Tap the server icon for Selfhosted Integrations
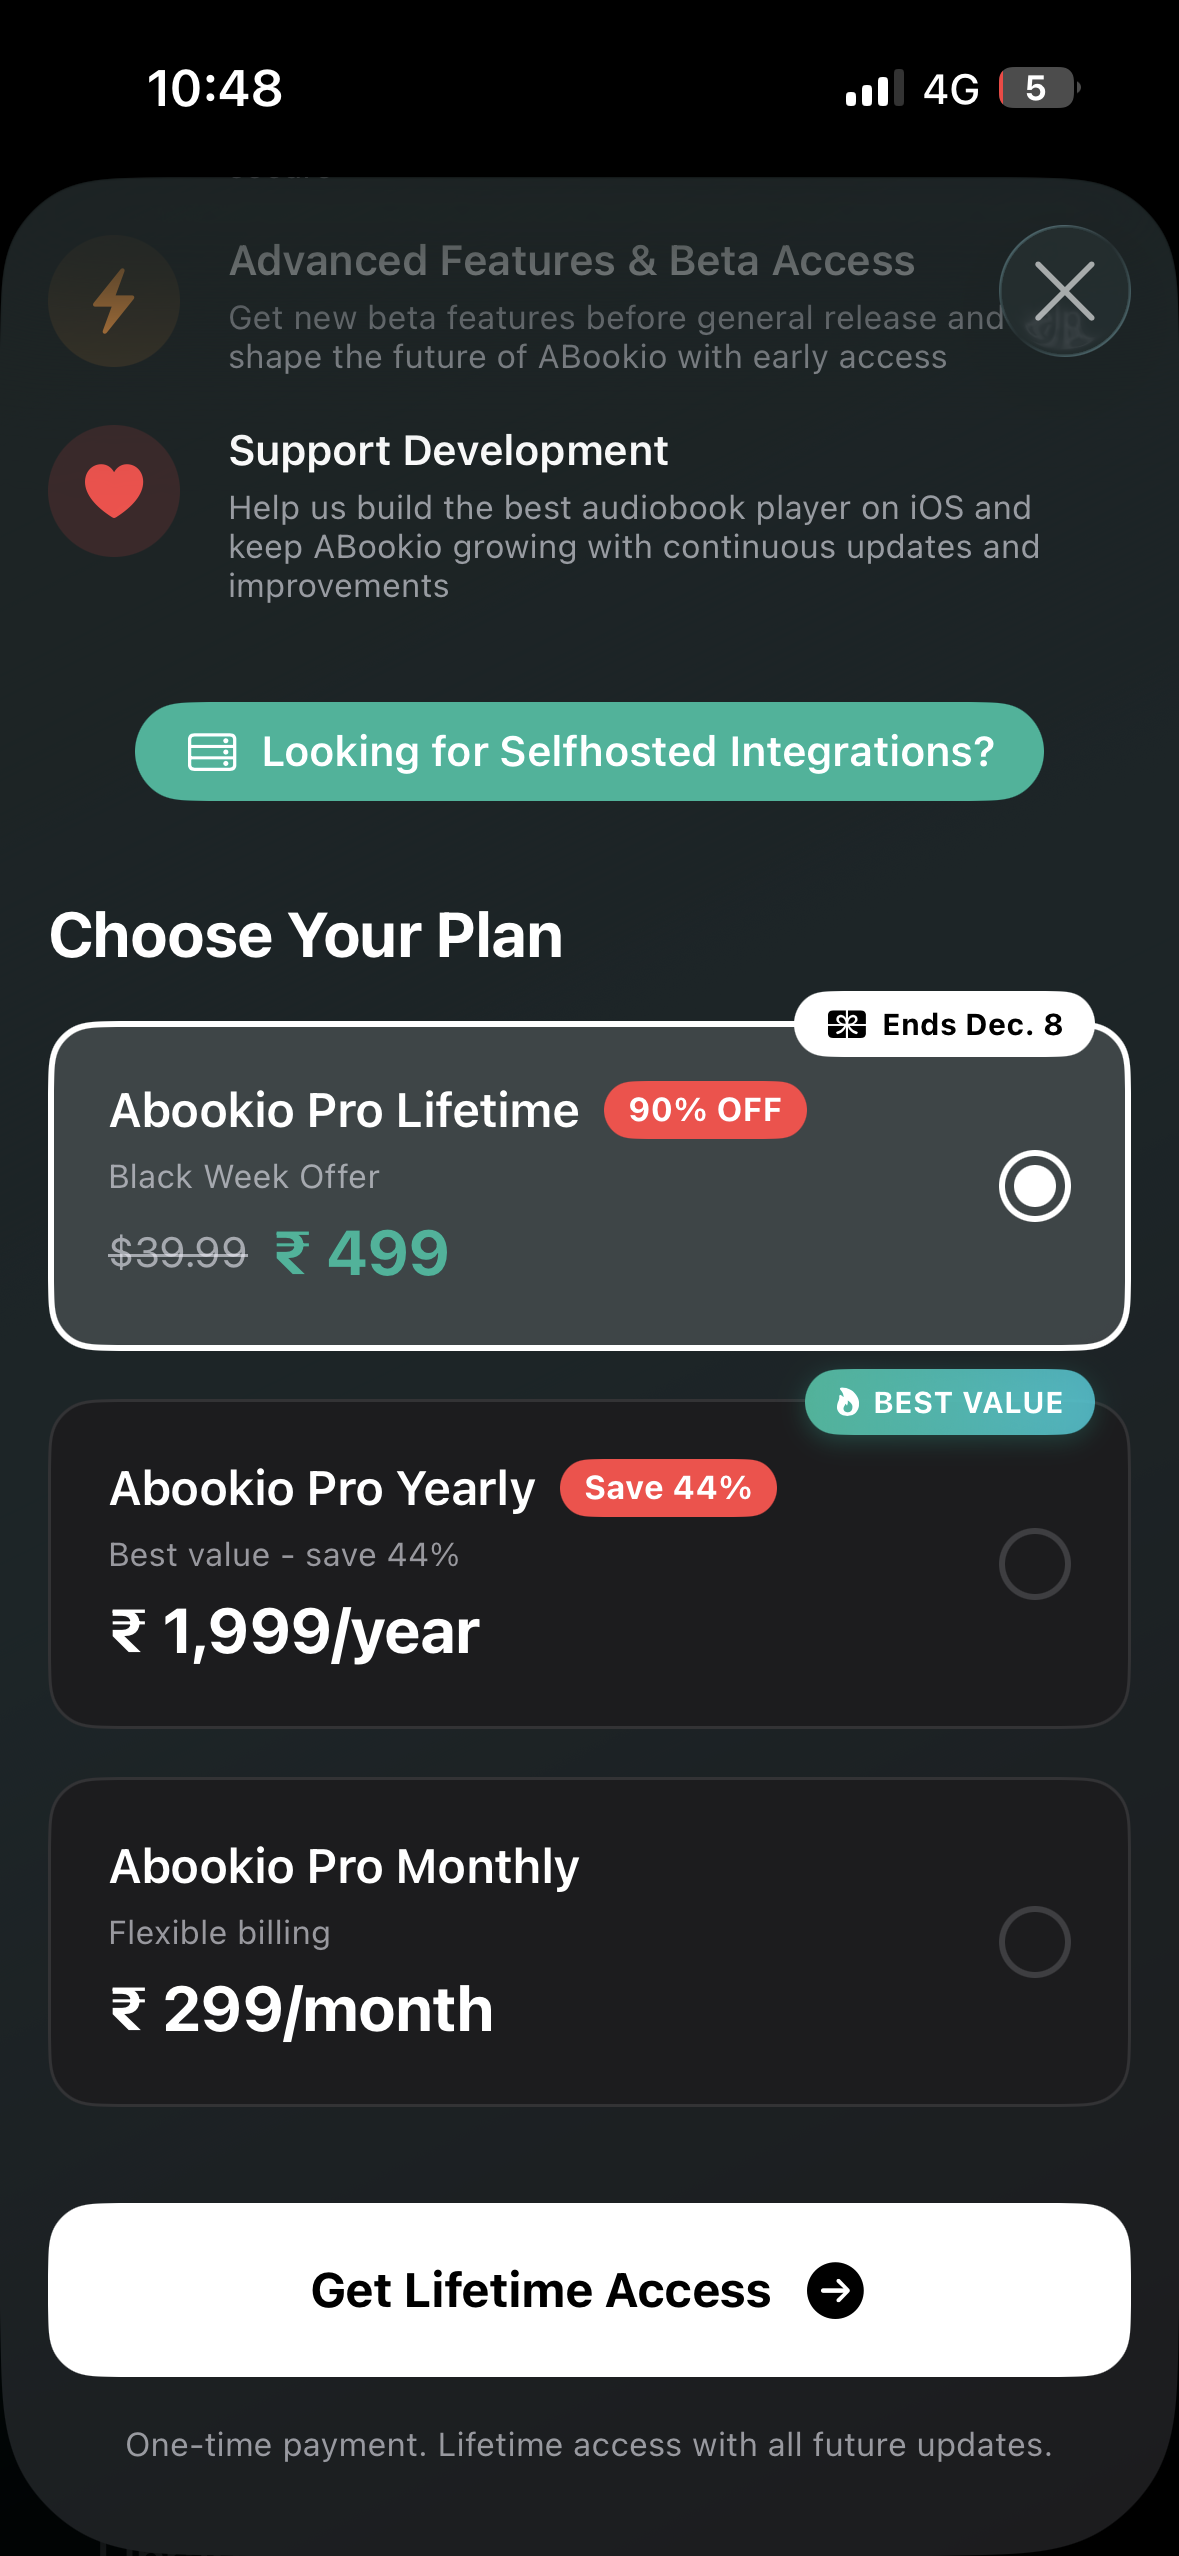Image resolution: width=1179 pixels, height=2556 pixels. point(212,752)
